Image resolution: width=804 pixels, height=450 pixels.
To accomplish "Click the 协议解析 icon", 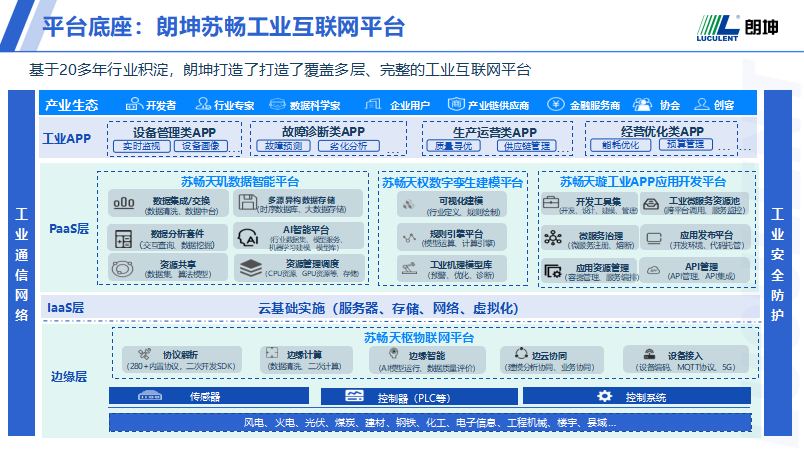I will coord(145,354).
